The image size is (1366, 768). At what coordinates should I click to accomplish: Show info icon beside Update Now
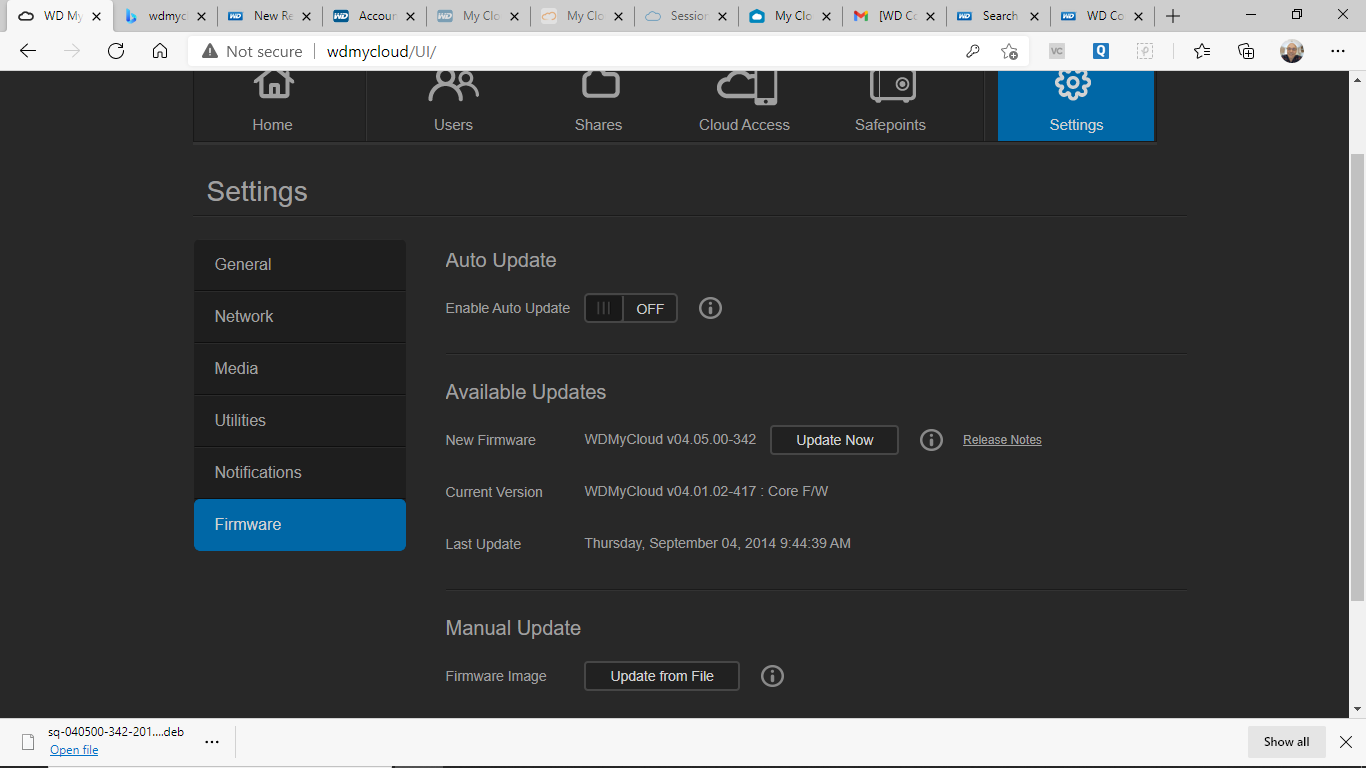coord(931,440)
